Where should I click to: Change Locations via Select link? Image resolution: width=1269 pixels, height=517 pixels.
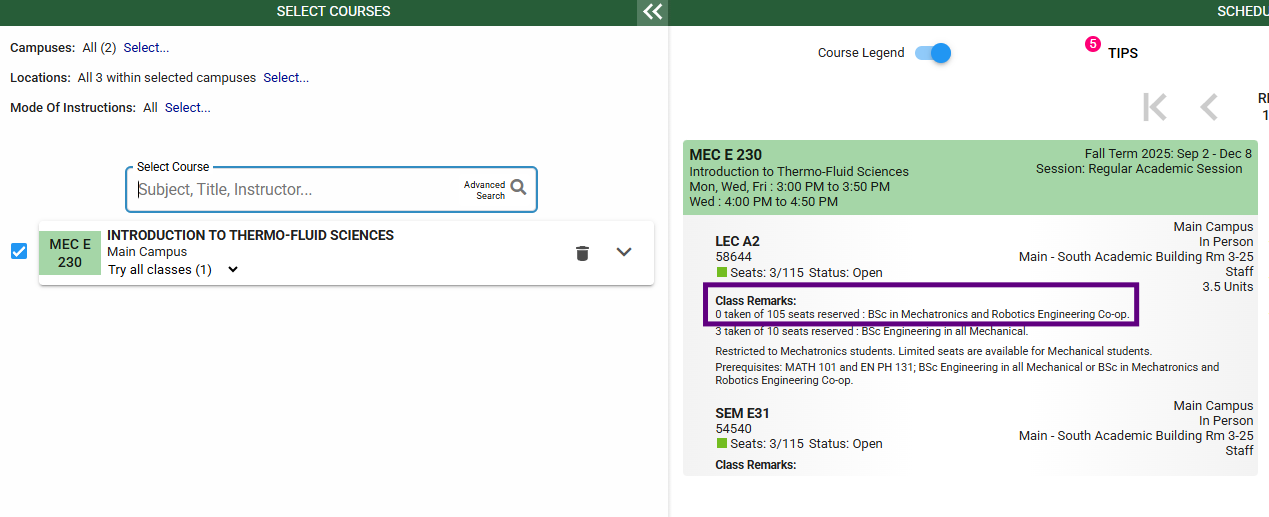[x=286, y=78]
